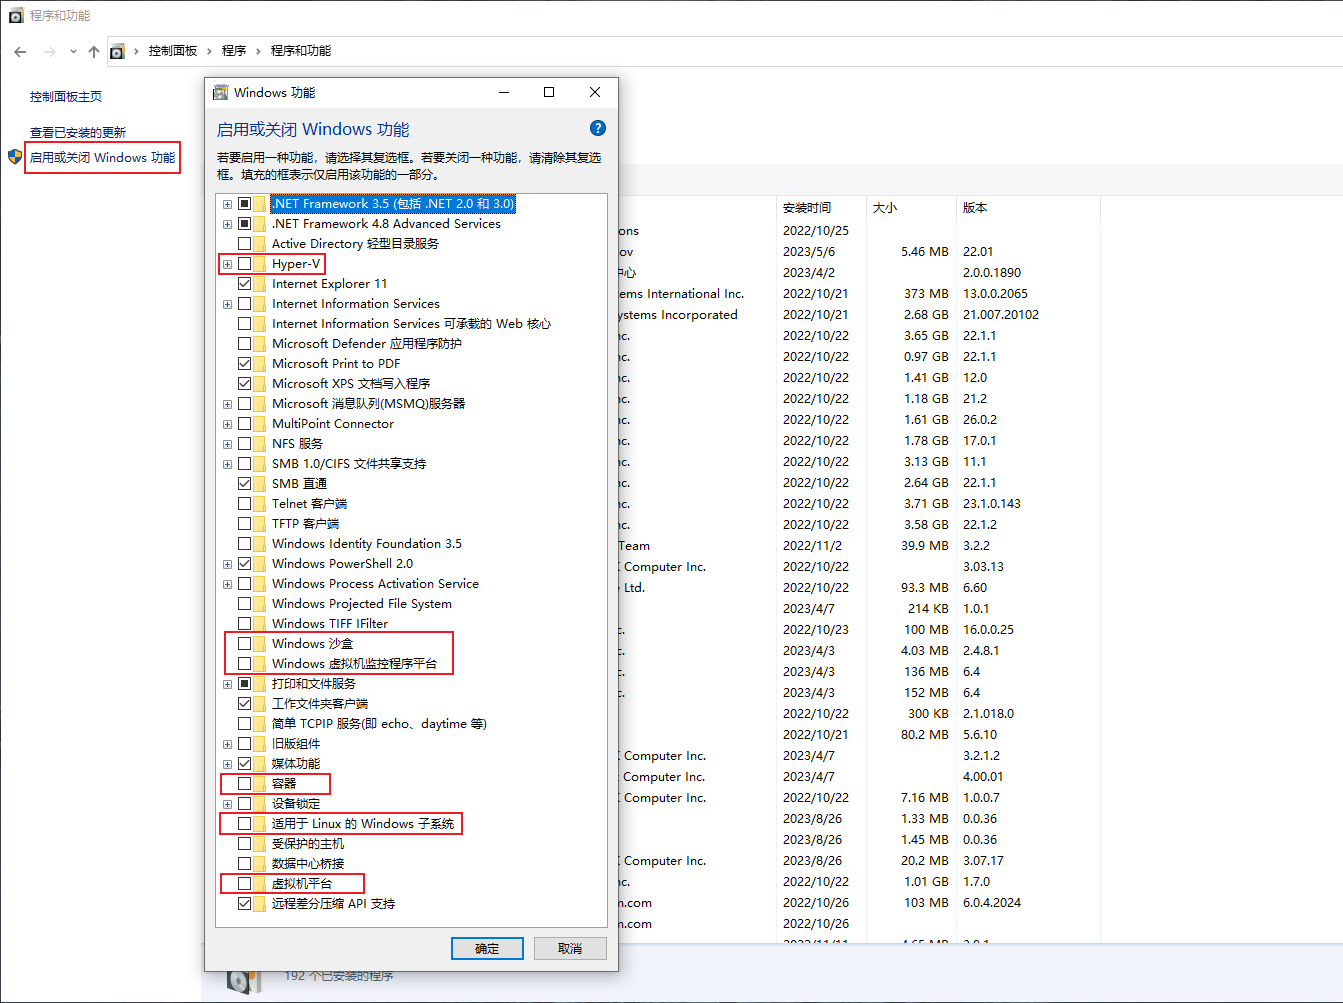This screenshot has width=1343, height=1003.
Task: Uncheck Internet Explorer 11 checkbox
Action: [244, 284]
